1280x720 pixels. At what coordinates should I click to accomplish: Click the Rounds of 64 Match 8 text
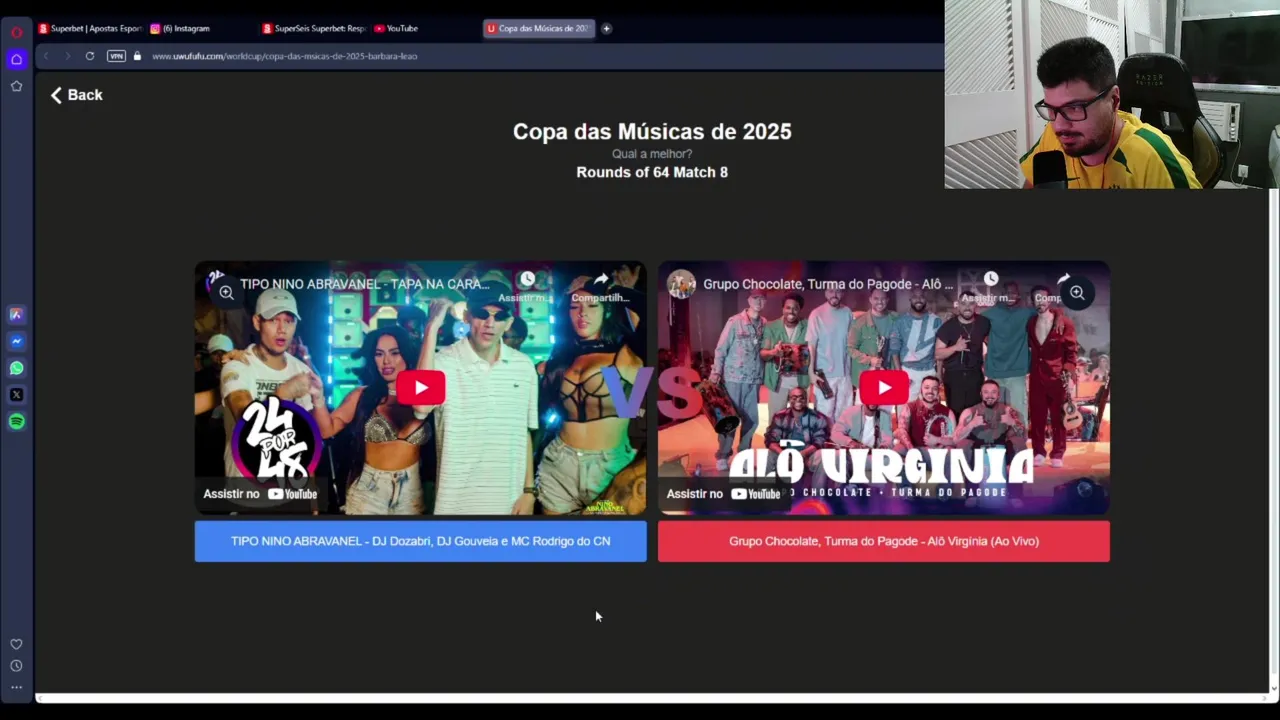pyautogui.click(x=652, y=172)
